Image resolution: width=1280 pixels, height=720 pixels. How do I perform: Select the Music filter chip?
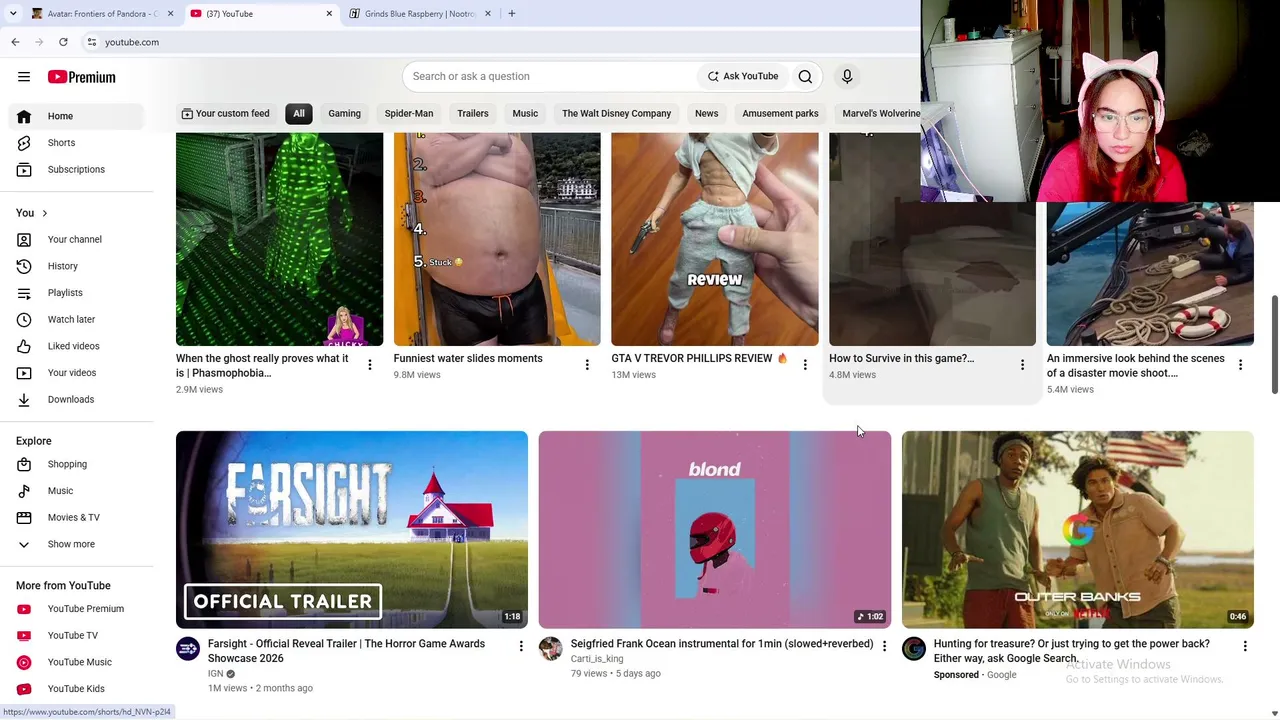tap(525, 113)
